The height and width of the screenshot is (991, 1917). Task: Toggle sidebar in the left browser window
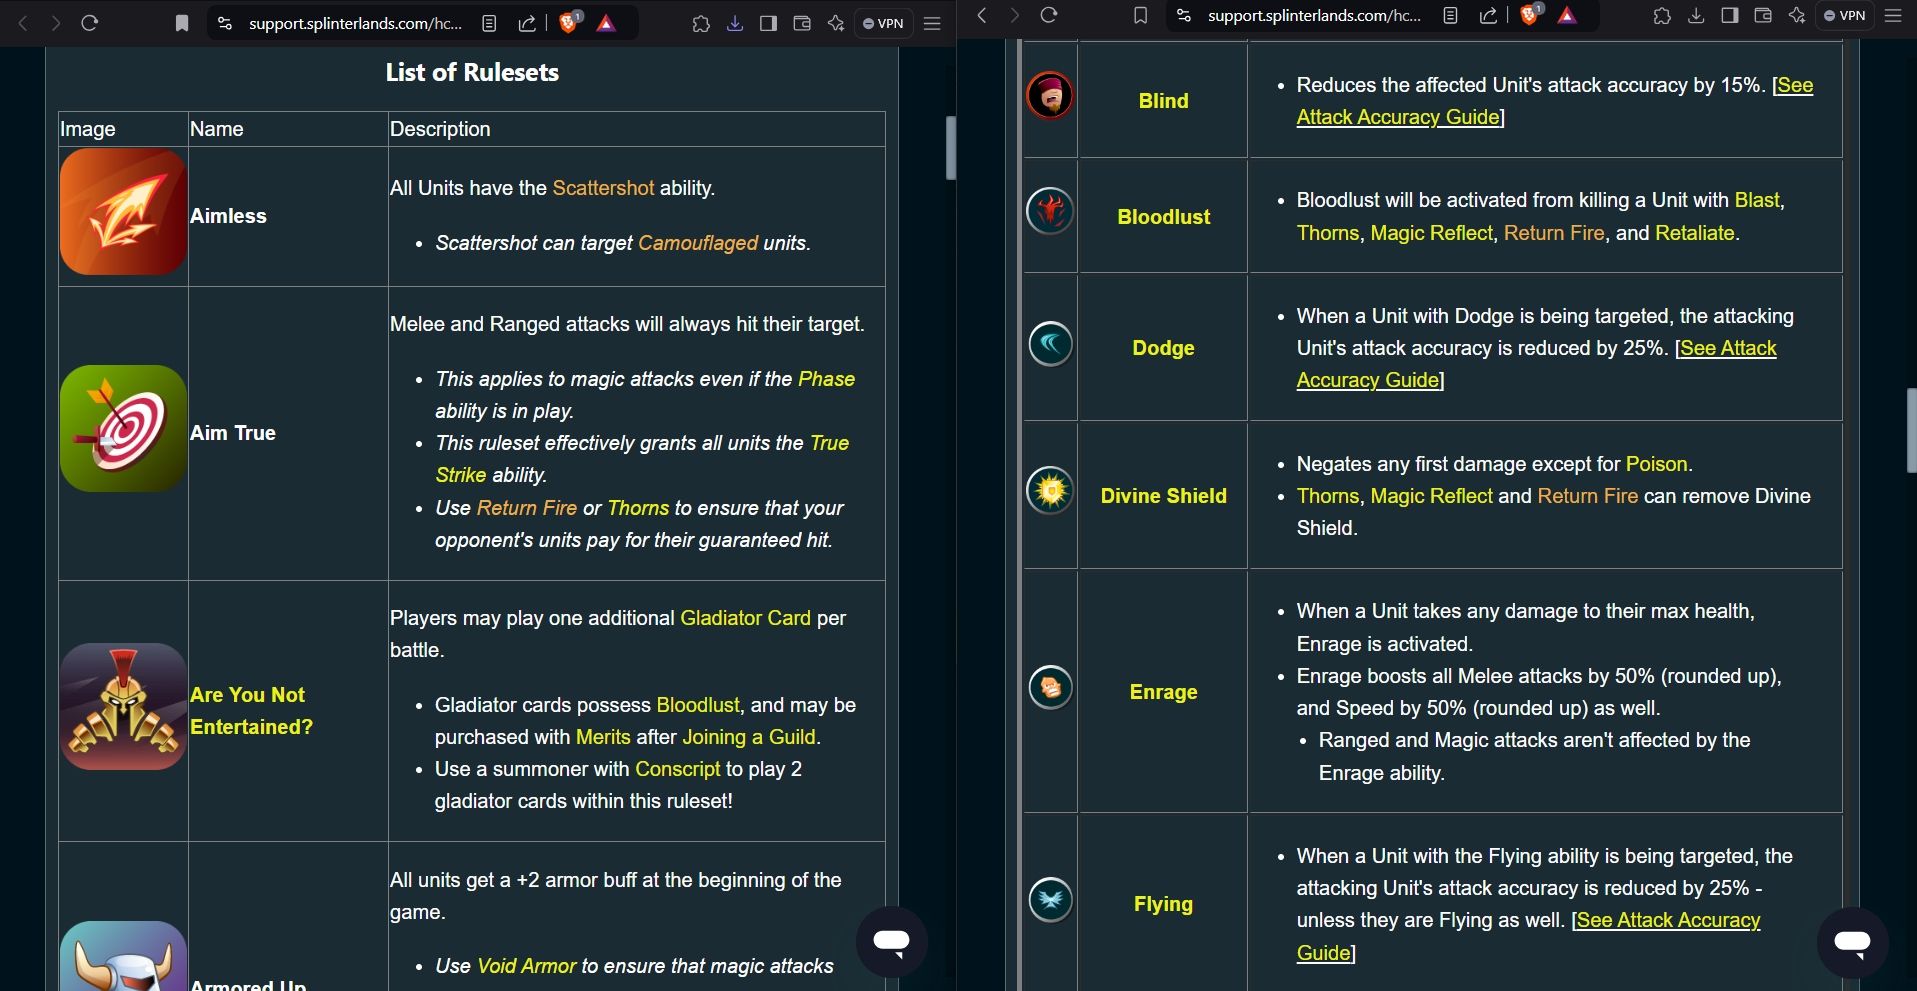coord(768,23)
